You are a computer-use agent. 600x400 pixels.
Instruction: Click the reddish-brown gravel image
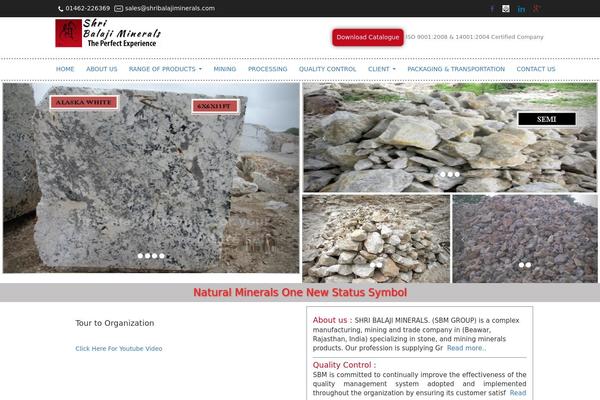[x=525, y=239]
